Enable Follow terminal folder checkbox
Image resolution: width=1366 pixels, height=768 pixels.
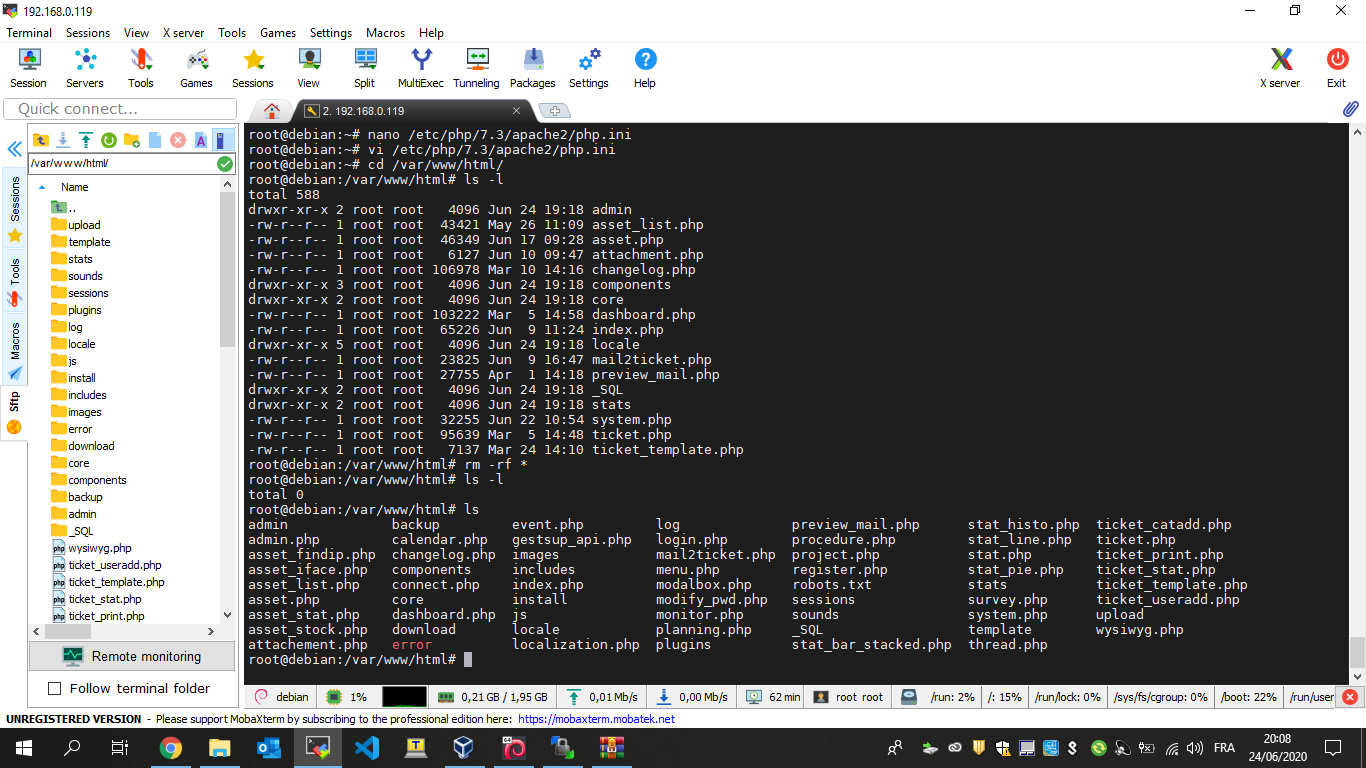point(55,688)
